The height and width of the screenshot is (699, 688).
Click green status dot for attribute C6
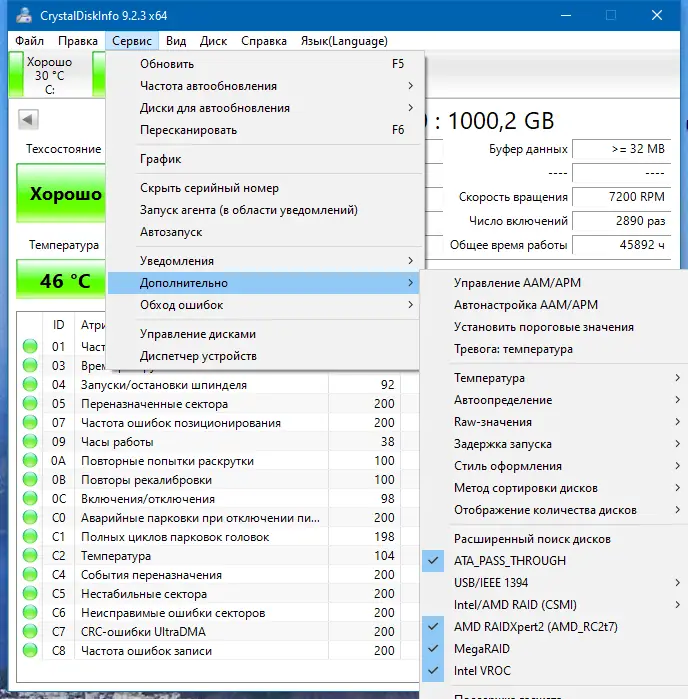pos(30,613)
